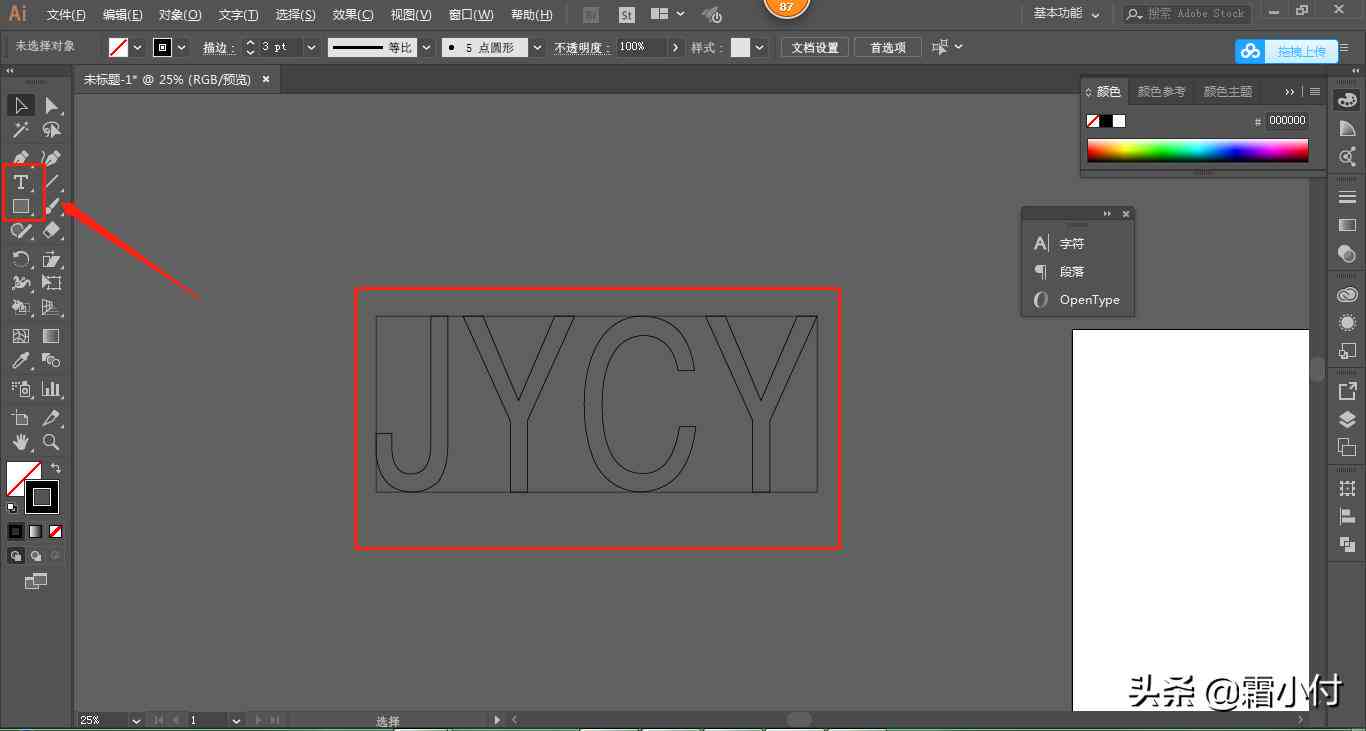1366x731 pixels.
Task: Select the Artboard tool
Action: coord(20,417)
